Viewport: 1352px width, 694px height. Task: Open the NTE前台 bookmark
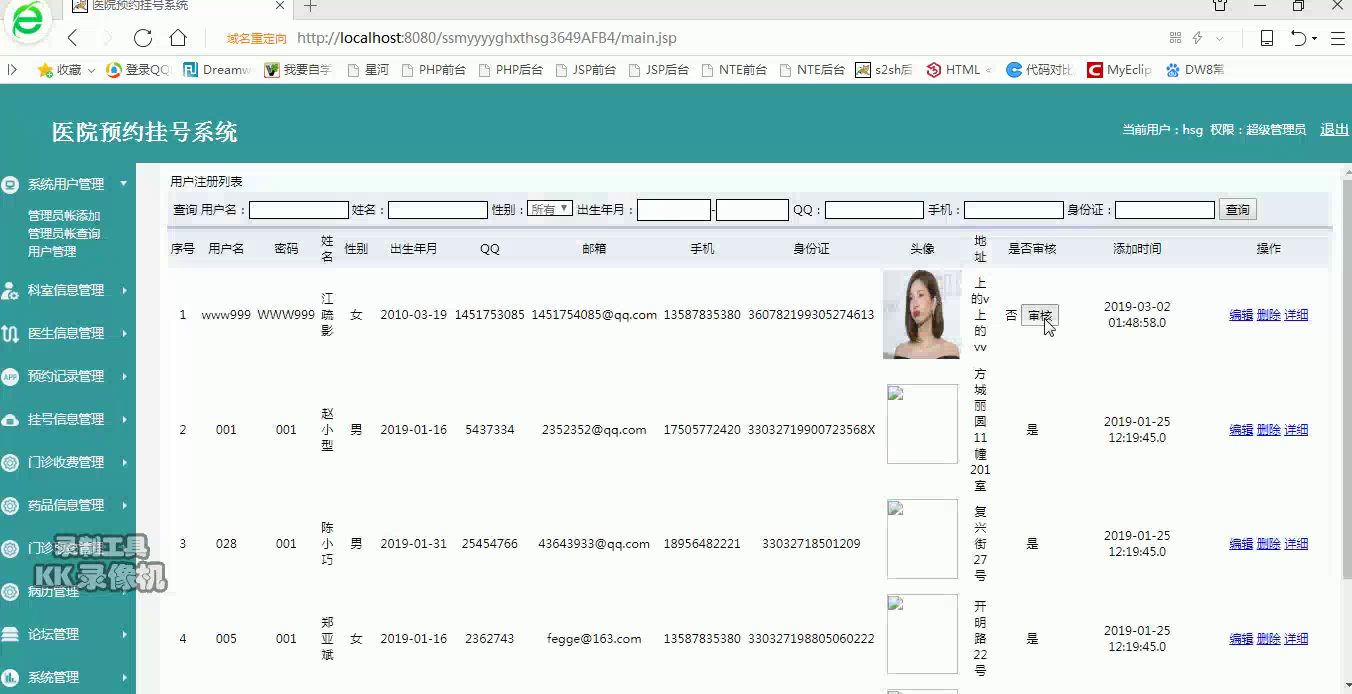tap(734, 70)
